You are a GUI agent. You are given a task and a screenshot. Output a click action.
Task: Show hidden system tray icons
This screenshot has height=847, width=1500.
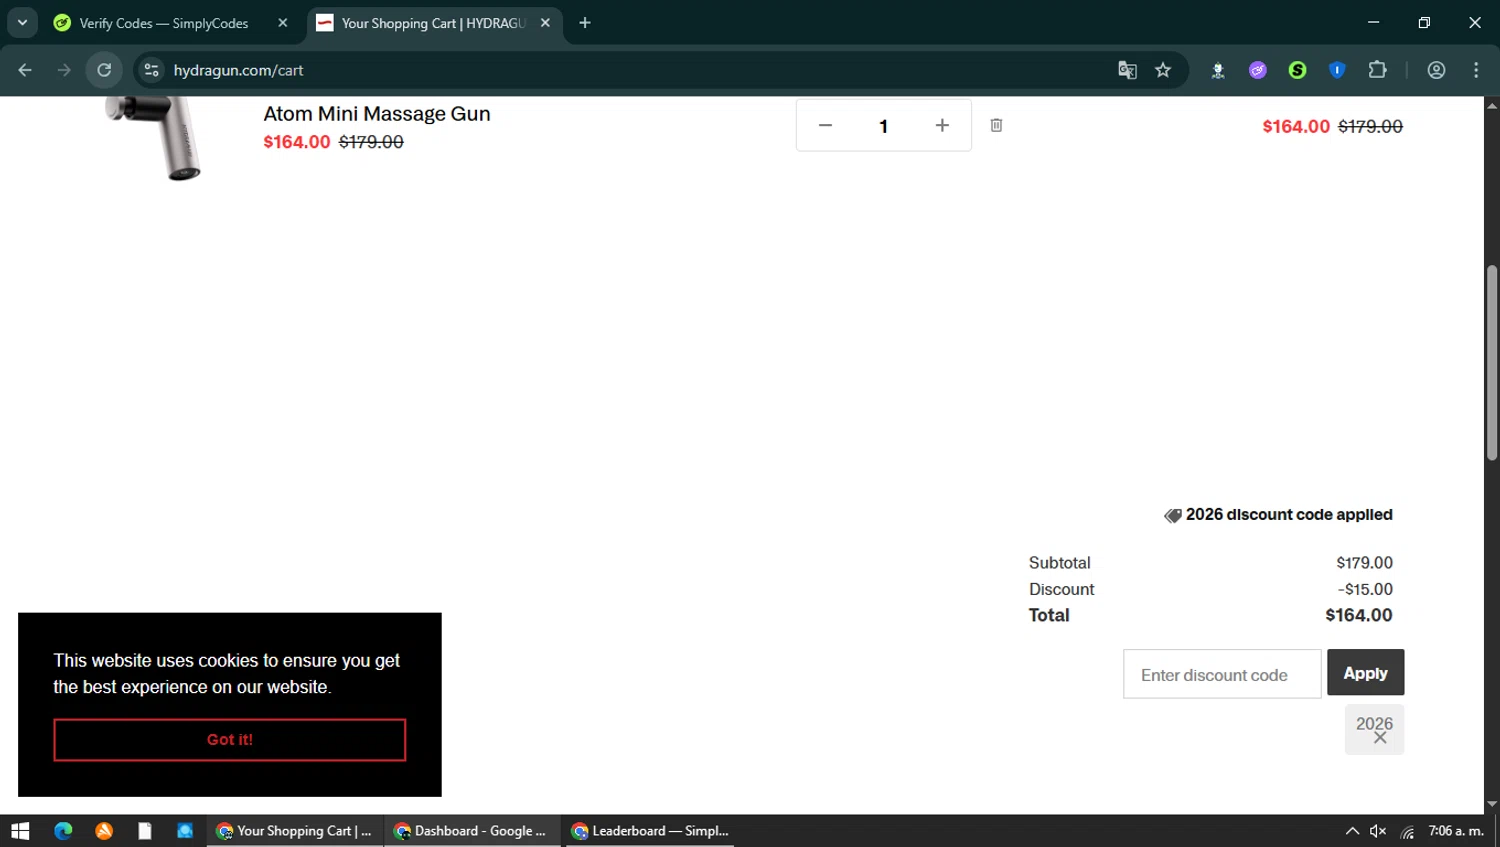tap(1352, 831)
